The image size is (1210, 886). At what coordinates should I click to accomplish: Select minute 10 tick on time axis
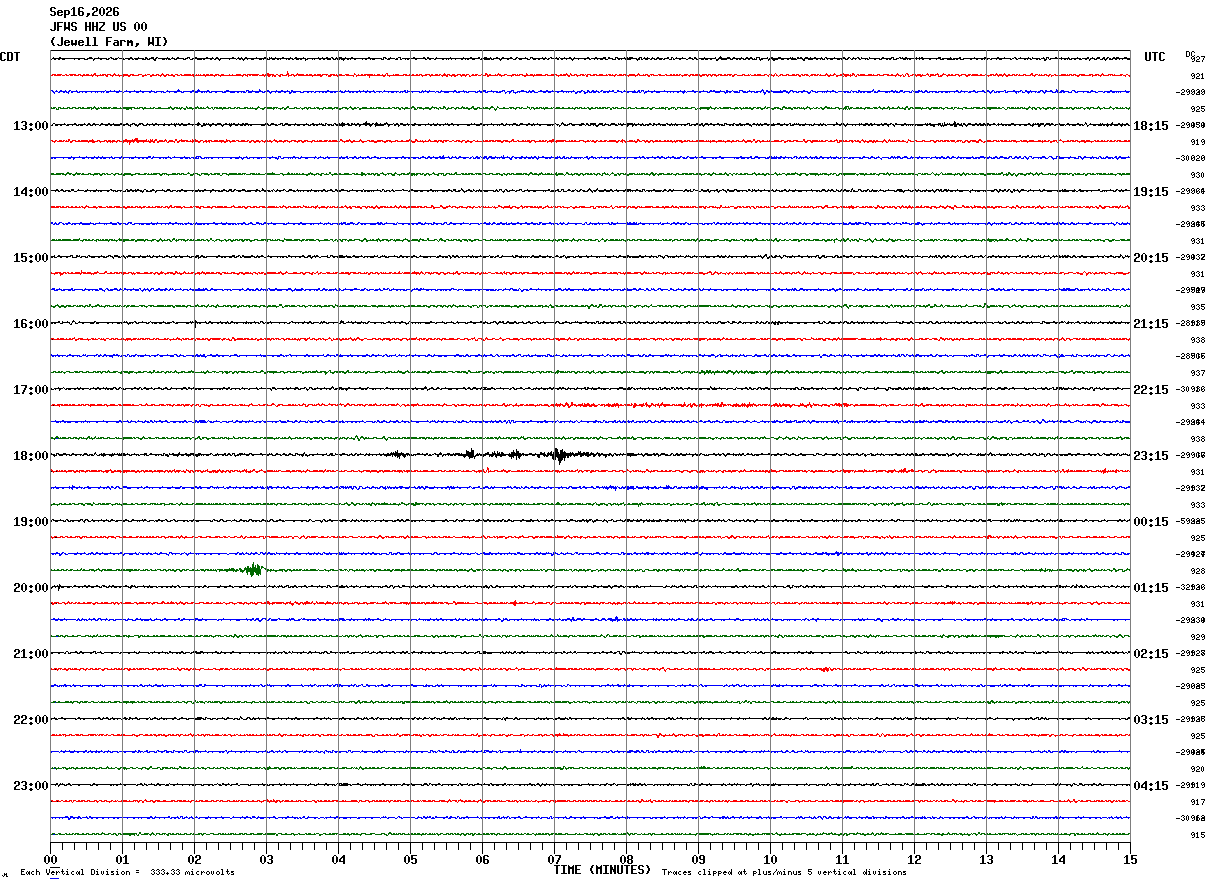tap(770, 859)
